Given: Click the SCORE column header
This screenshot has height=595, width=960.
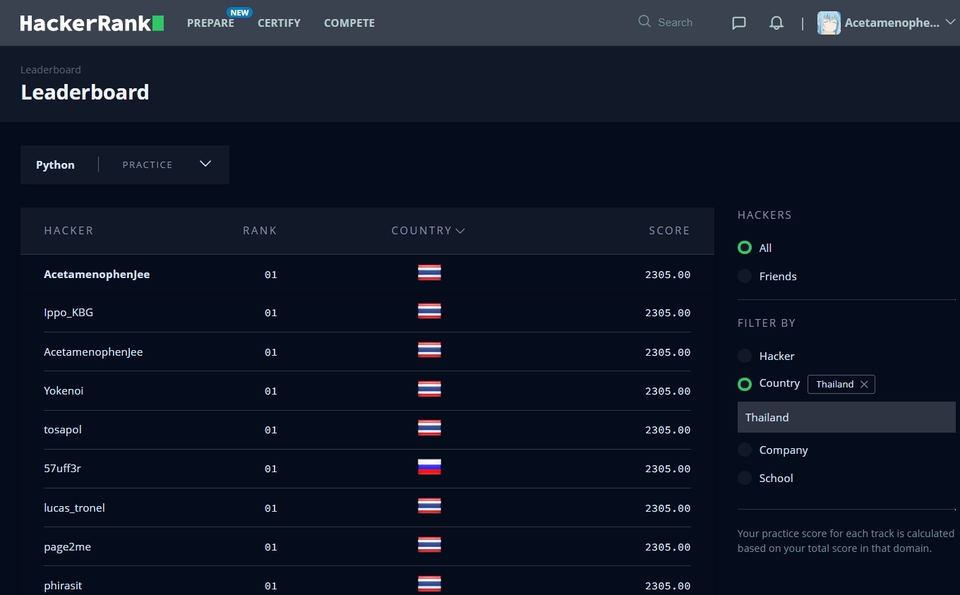Looking at the screenshot, I should tap(669, 231).
